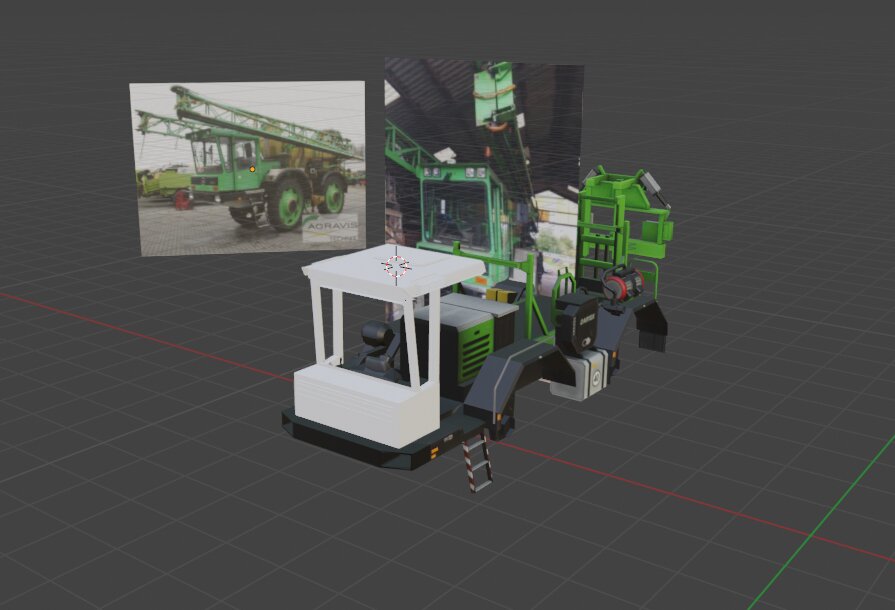This screenshot has width=895, height=610.
Task: Select the red hose reel at the rear
Action: [623, 284]
